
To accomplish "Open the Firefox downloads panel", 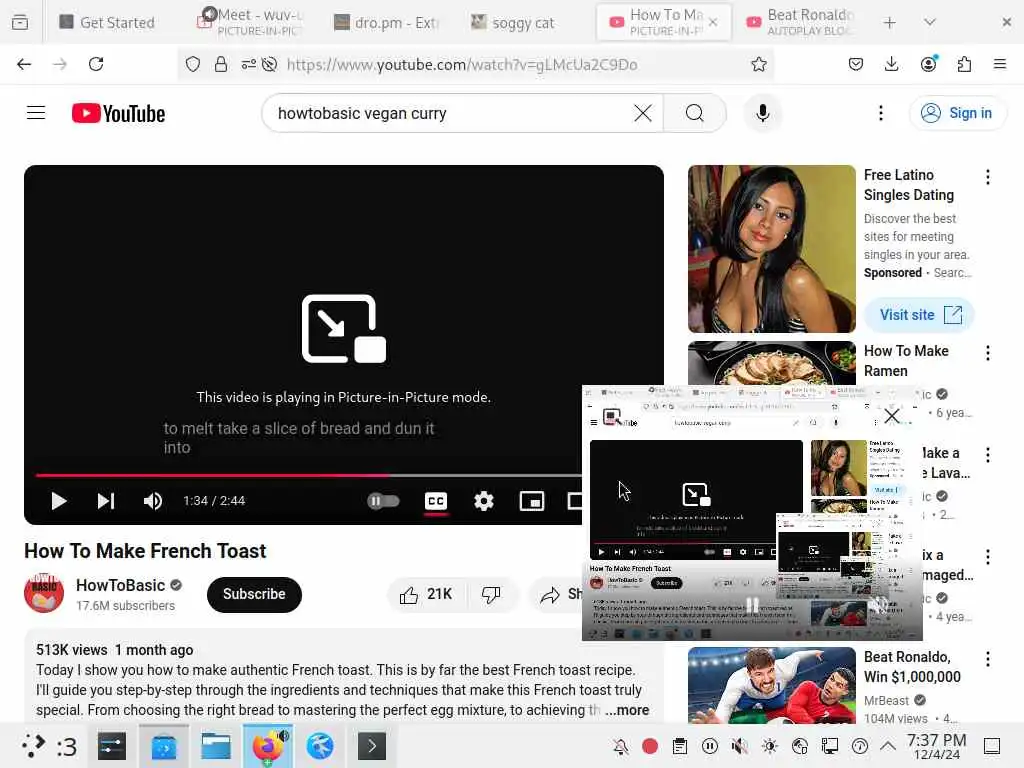I will pyautogui.click(x=891, y=64).
